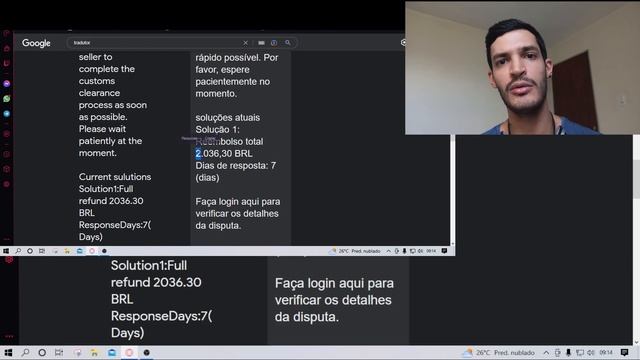Click OBS icon in the small overlaid taskbar
The width and height of the screenshot is (640, 360).
tap(104, 251)
